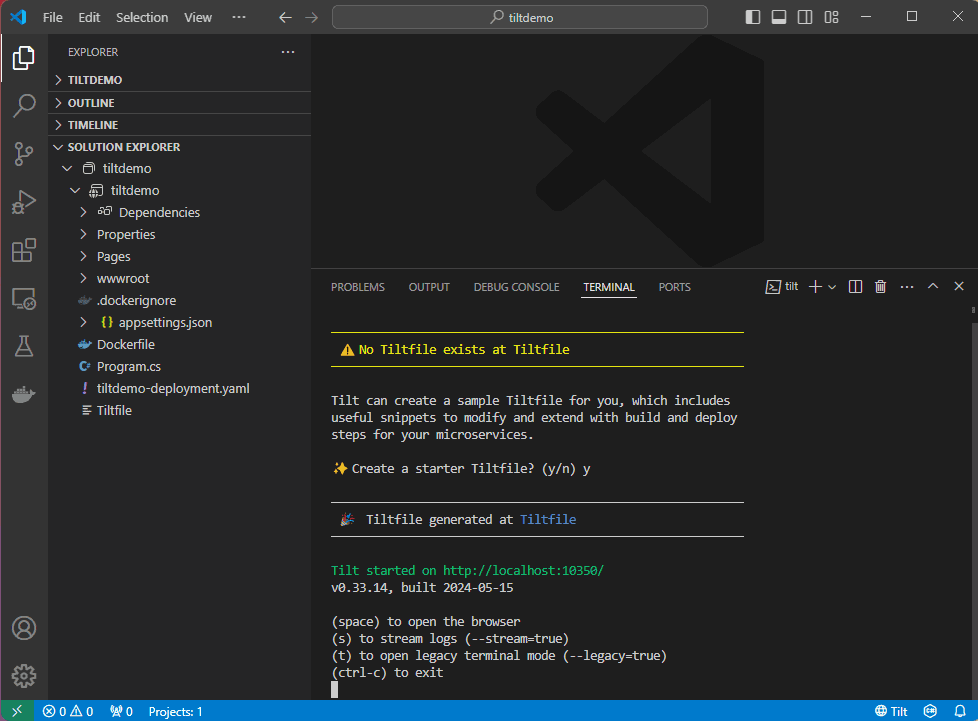Click the Tilt status bar item
The width and height of the screenshot is (978, 721).
click(891, 711)
